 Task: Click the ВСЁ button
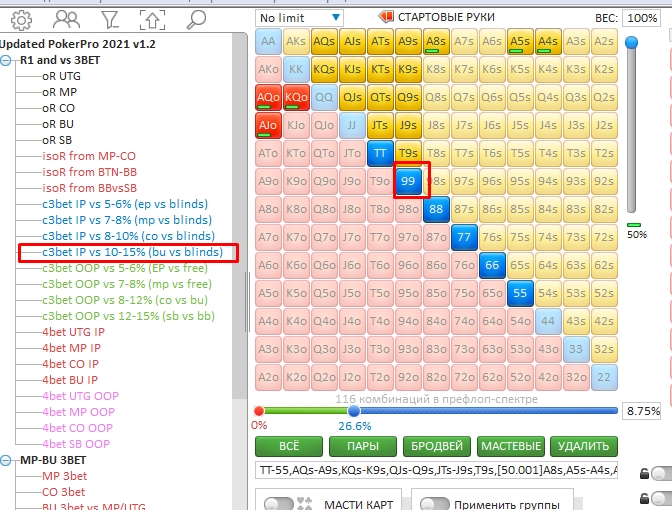coord(289,446)
